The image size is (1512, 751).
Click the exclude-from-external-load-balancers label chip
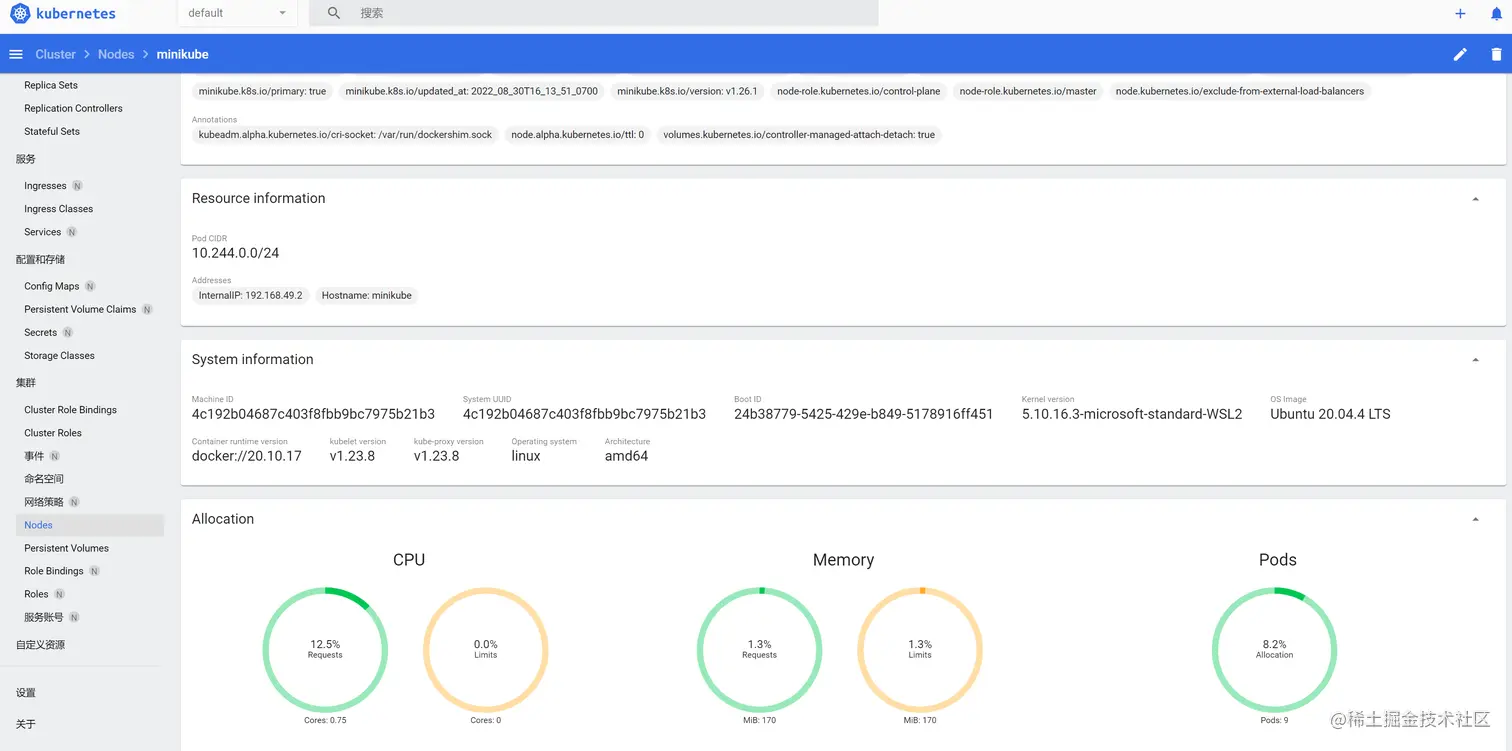(x=1240, y=91)
